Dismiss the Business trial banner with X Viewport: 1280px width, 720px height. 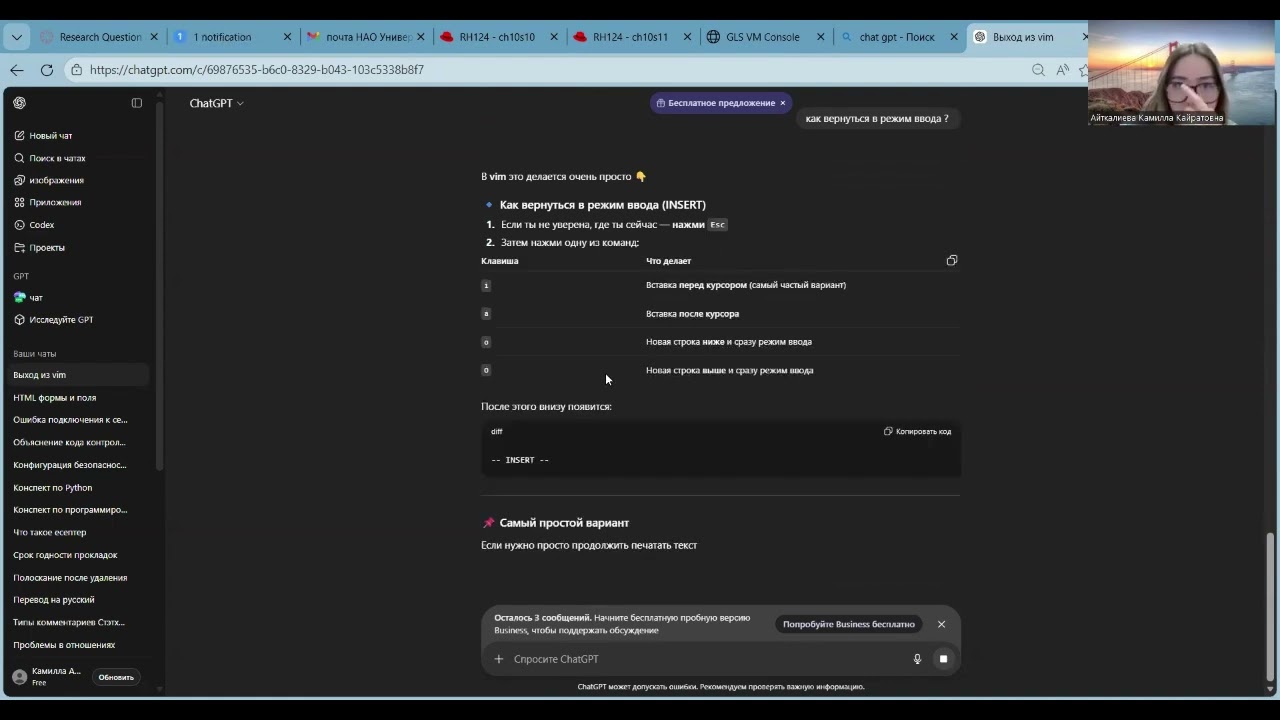[x=941, y=624]
